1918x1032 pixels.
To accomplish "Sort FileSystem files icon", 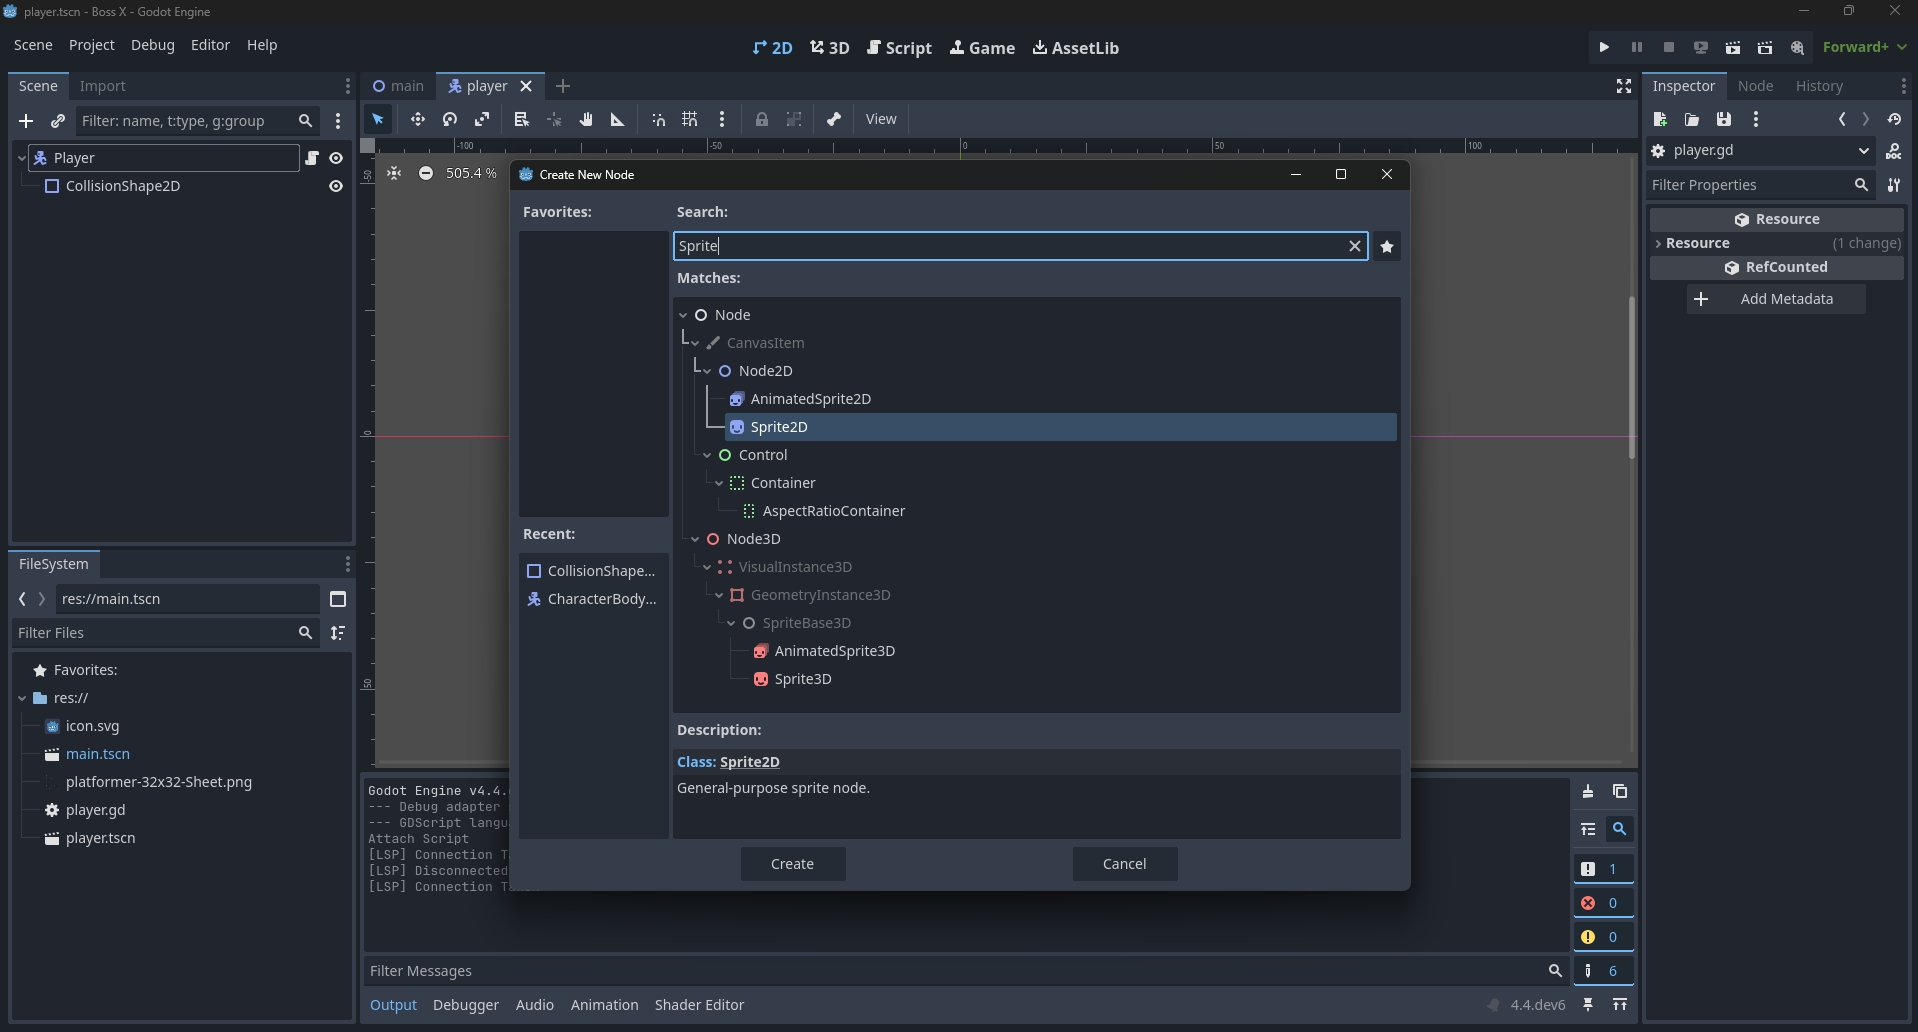I will click(338, 633).
